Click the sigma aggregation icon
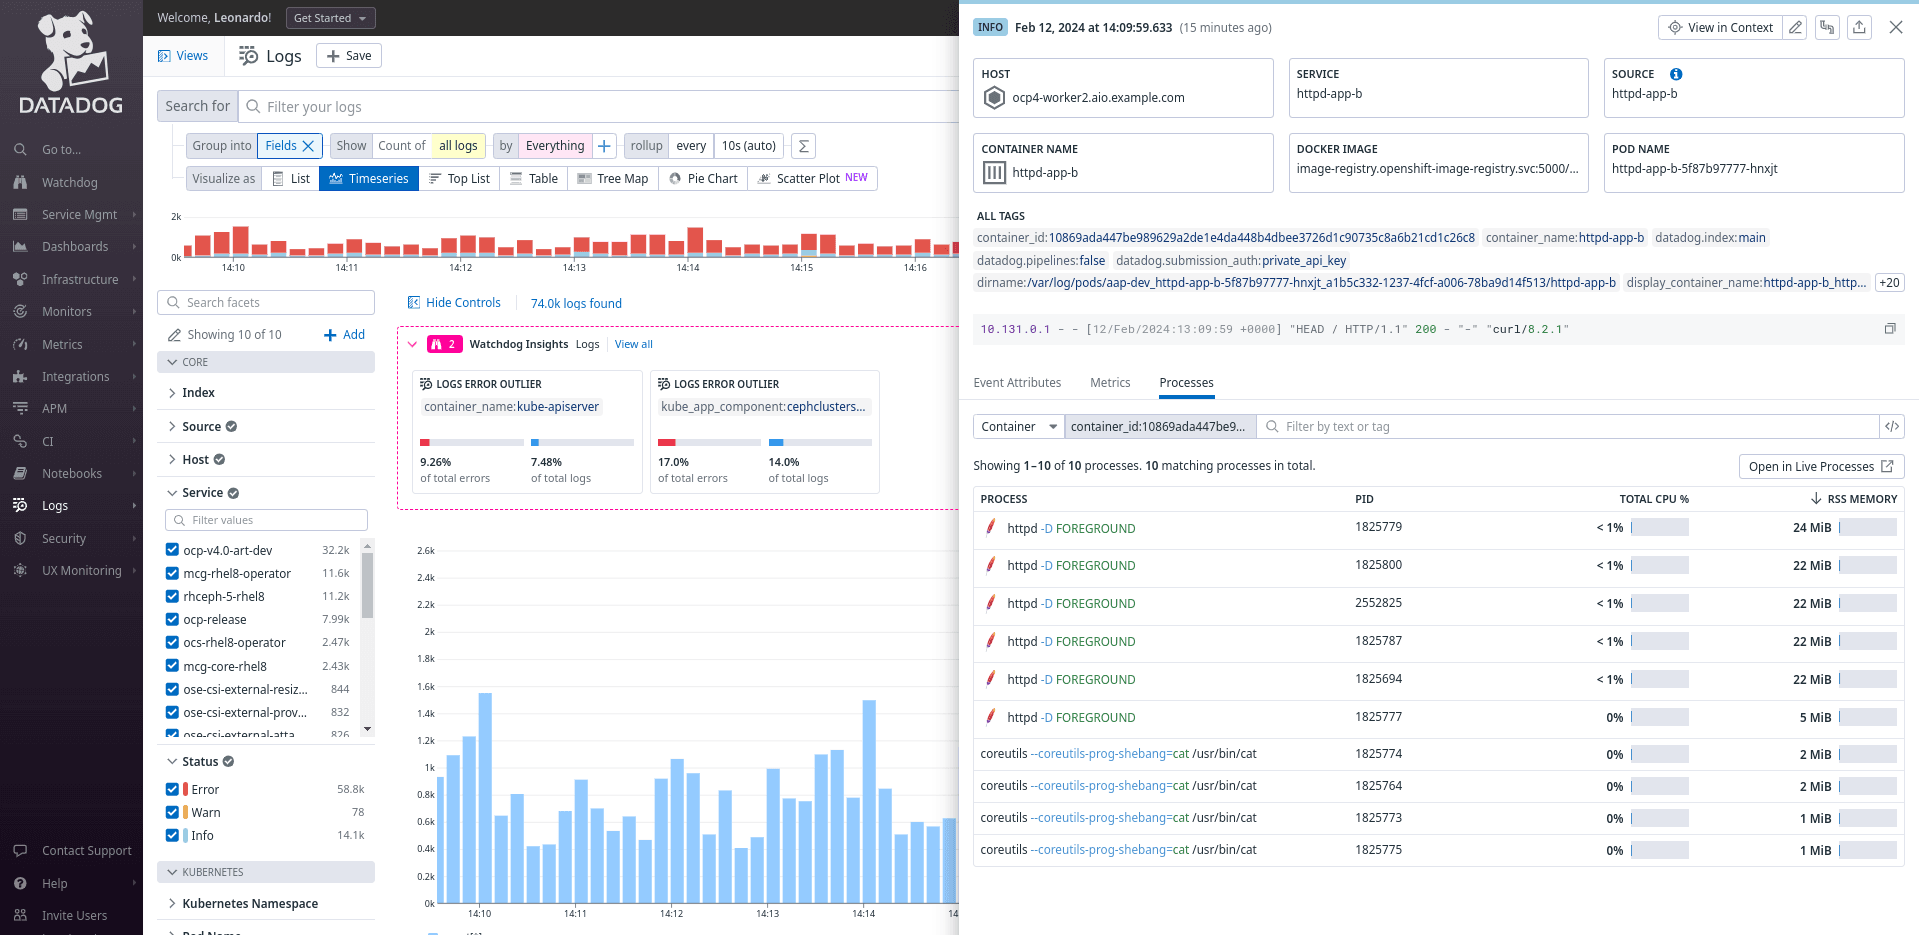The image size is (1919, 935). click(803, 146)
